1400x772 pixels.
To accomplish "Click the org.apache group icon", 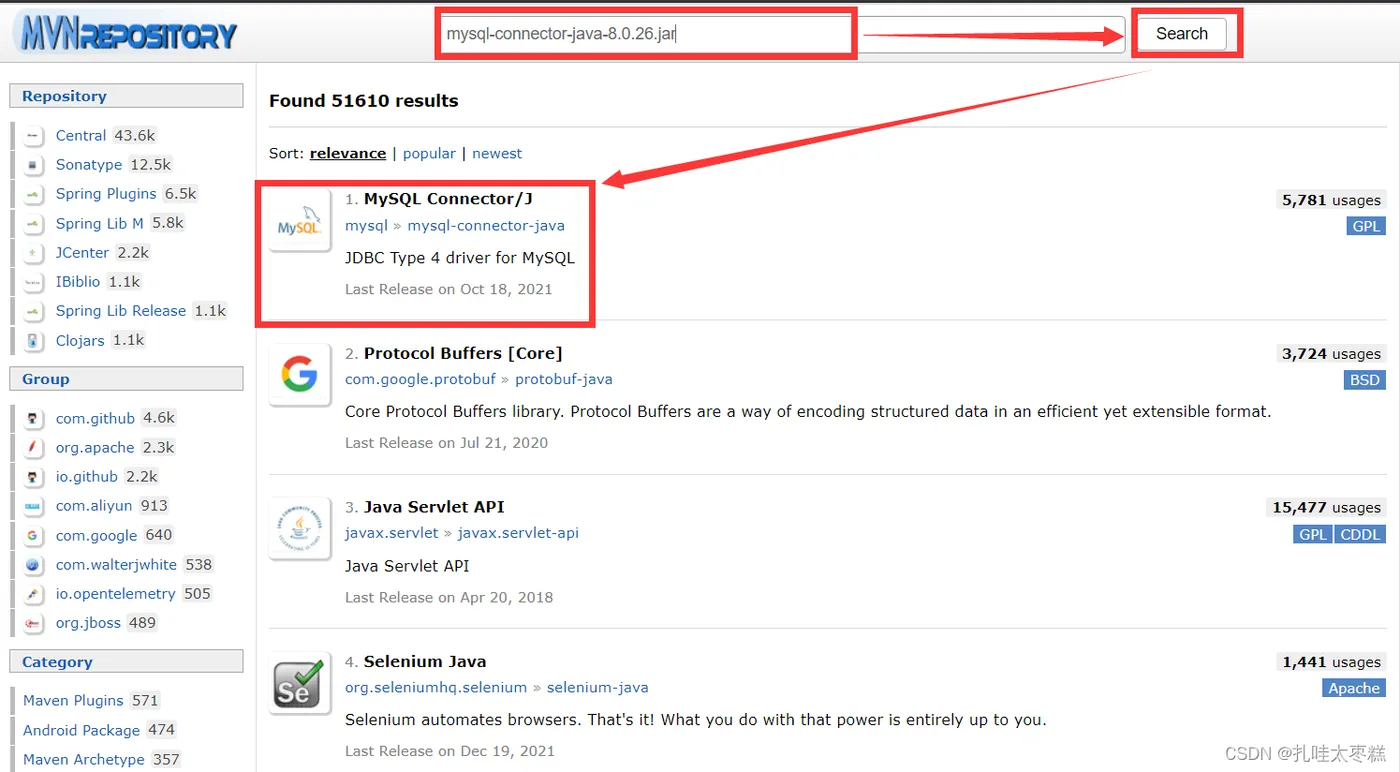I will tap(34, 448).
